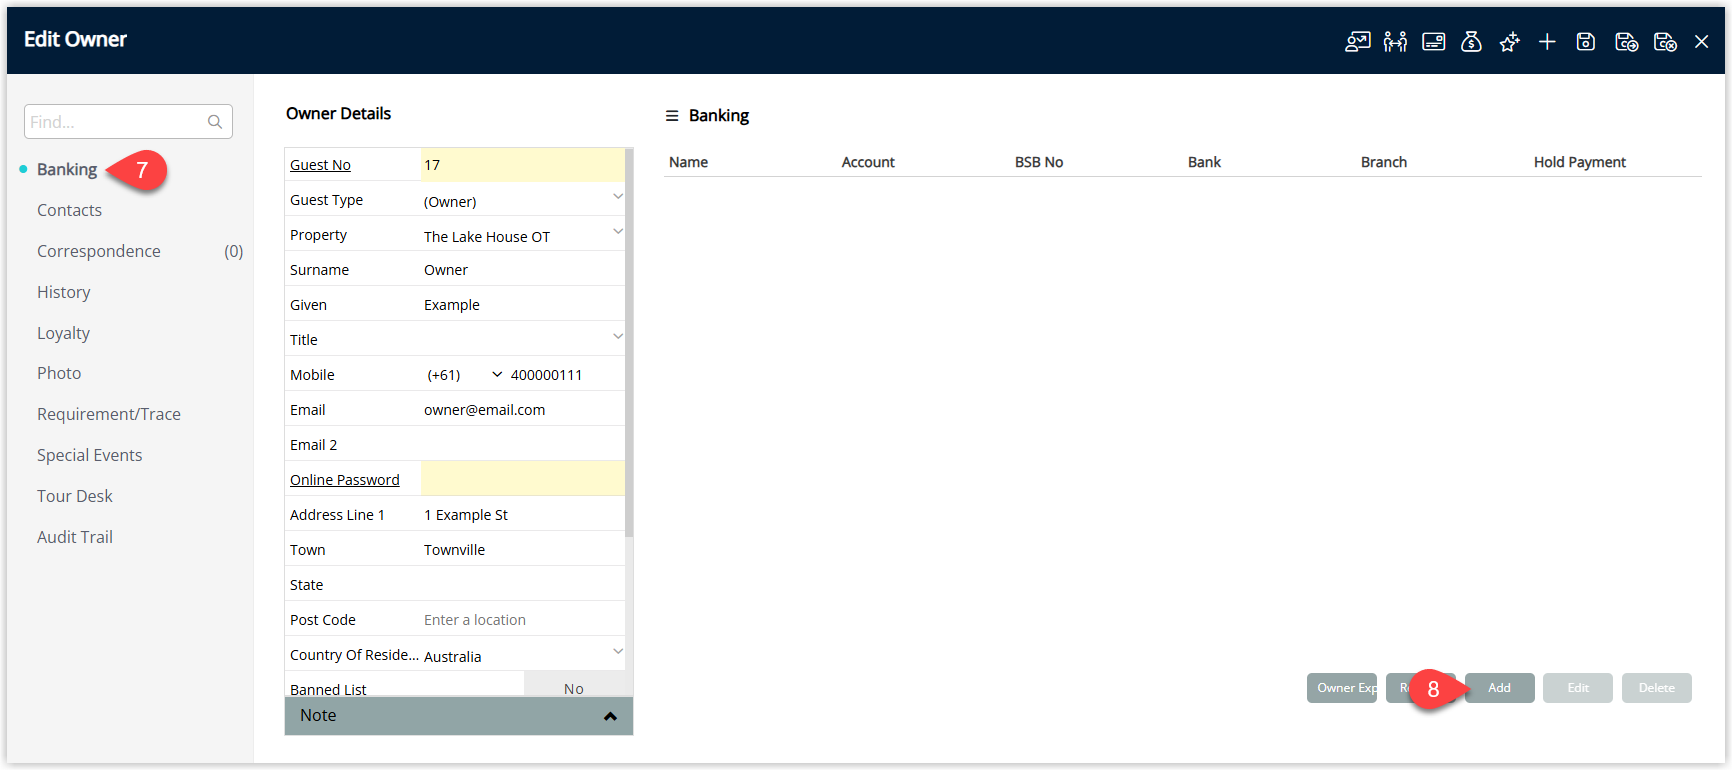Click the save disk icon
Screen dimensions: 1733x771
(x=1585, y=42)
